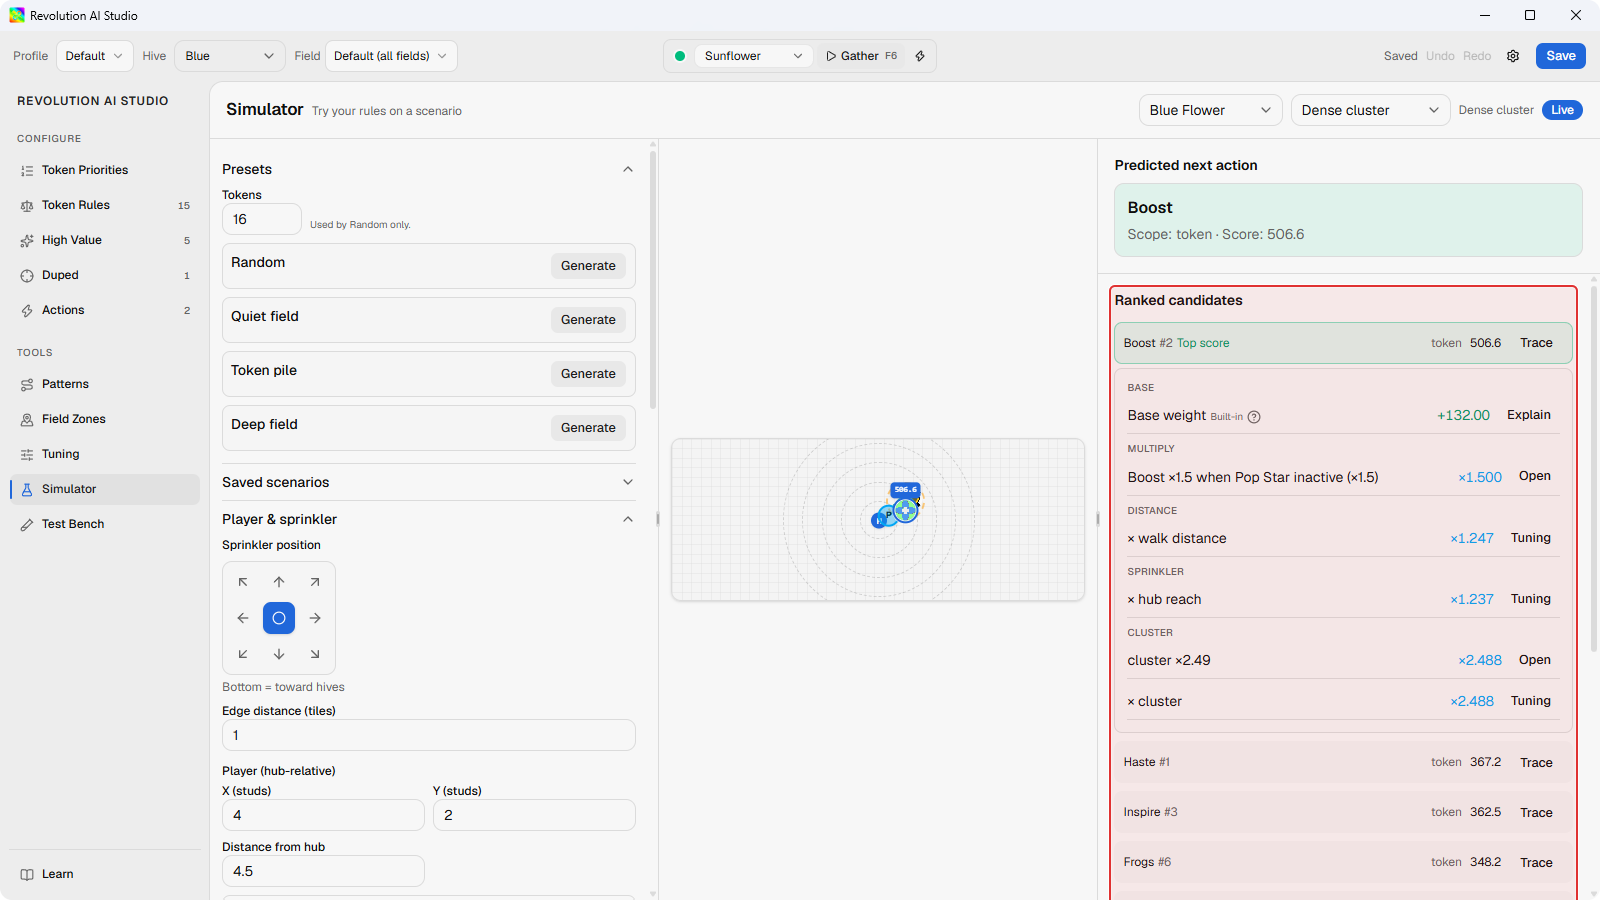Open the settings gear icon
Screen dimensions: 1600x900
coord(1513,56)
